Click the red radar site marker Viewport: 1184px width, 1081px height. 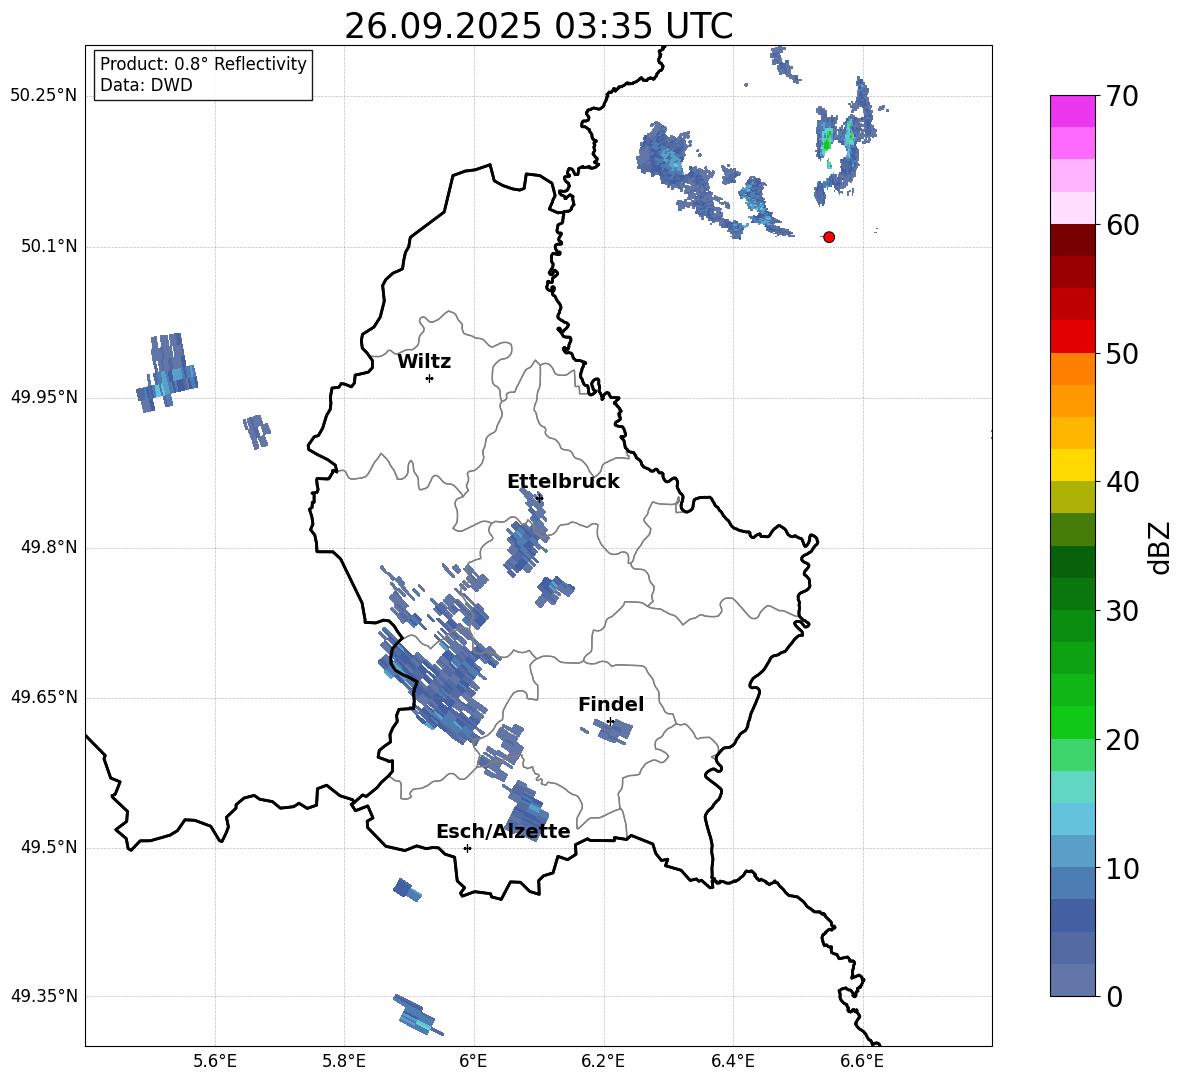click(829, 237)
